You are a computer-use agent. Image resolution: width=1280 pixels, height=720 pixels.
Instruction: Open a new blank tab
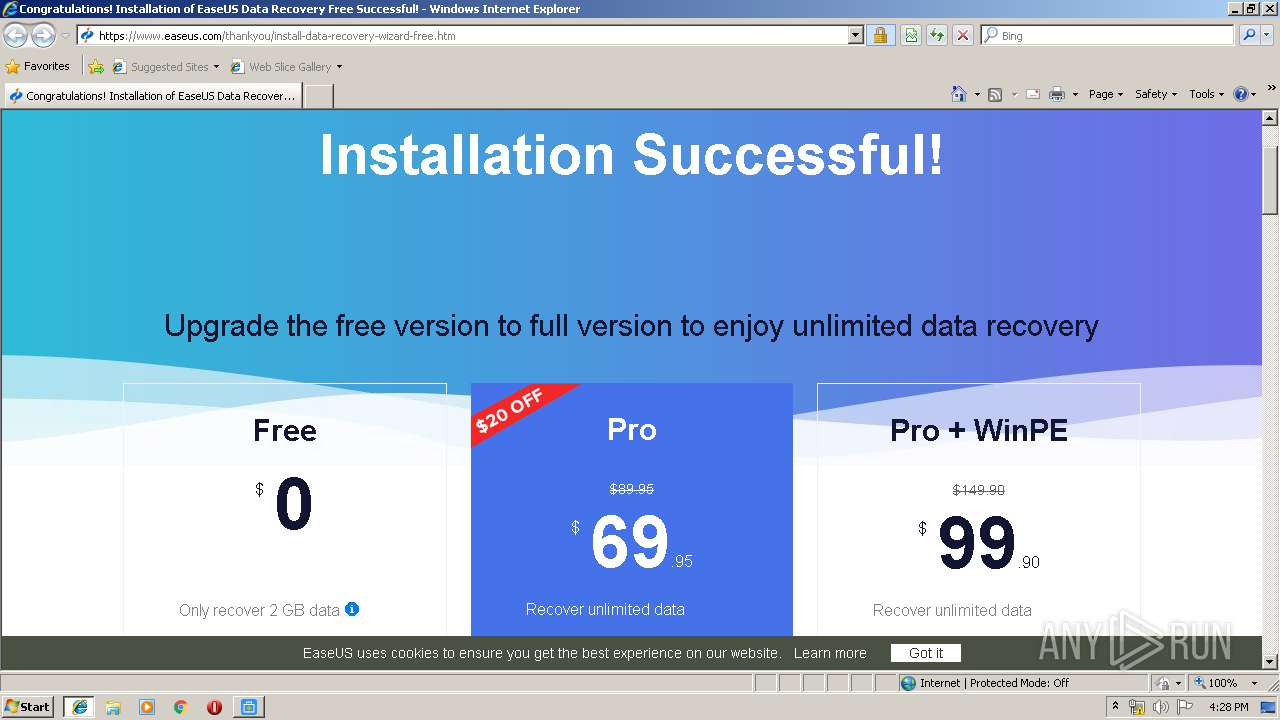[x=318, y=96]
